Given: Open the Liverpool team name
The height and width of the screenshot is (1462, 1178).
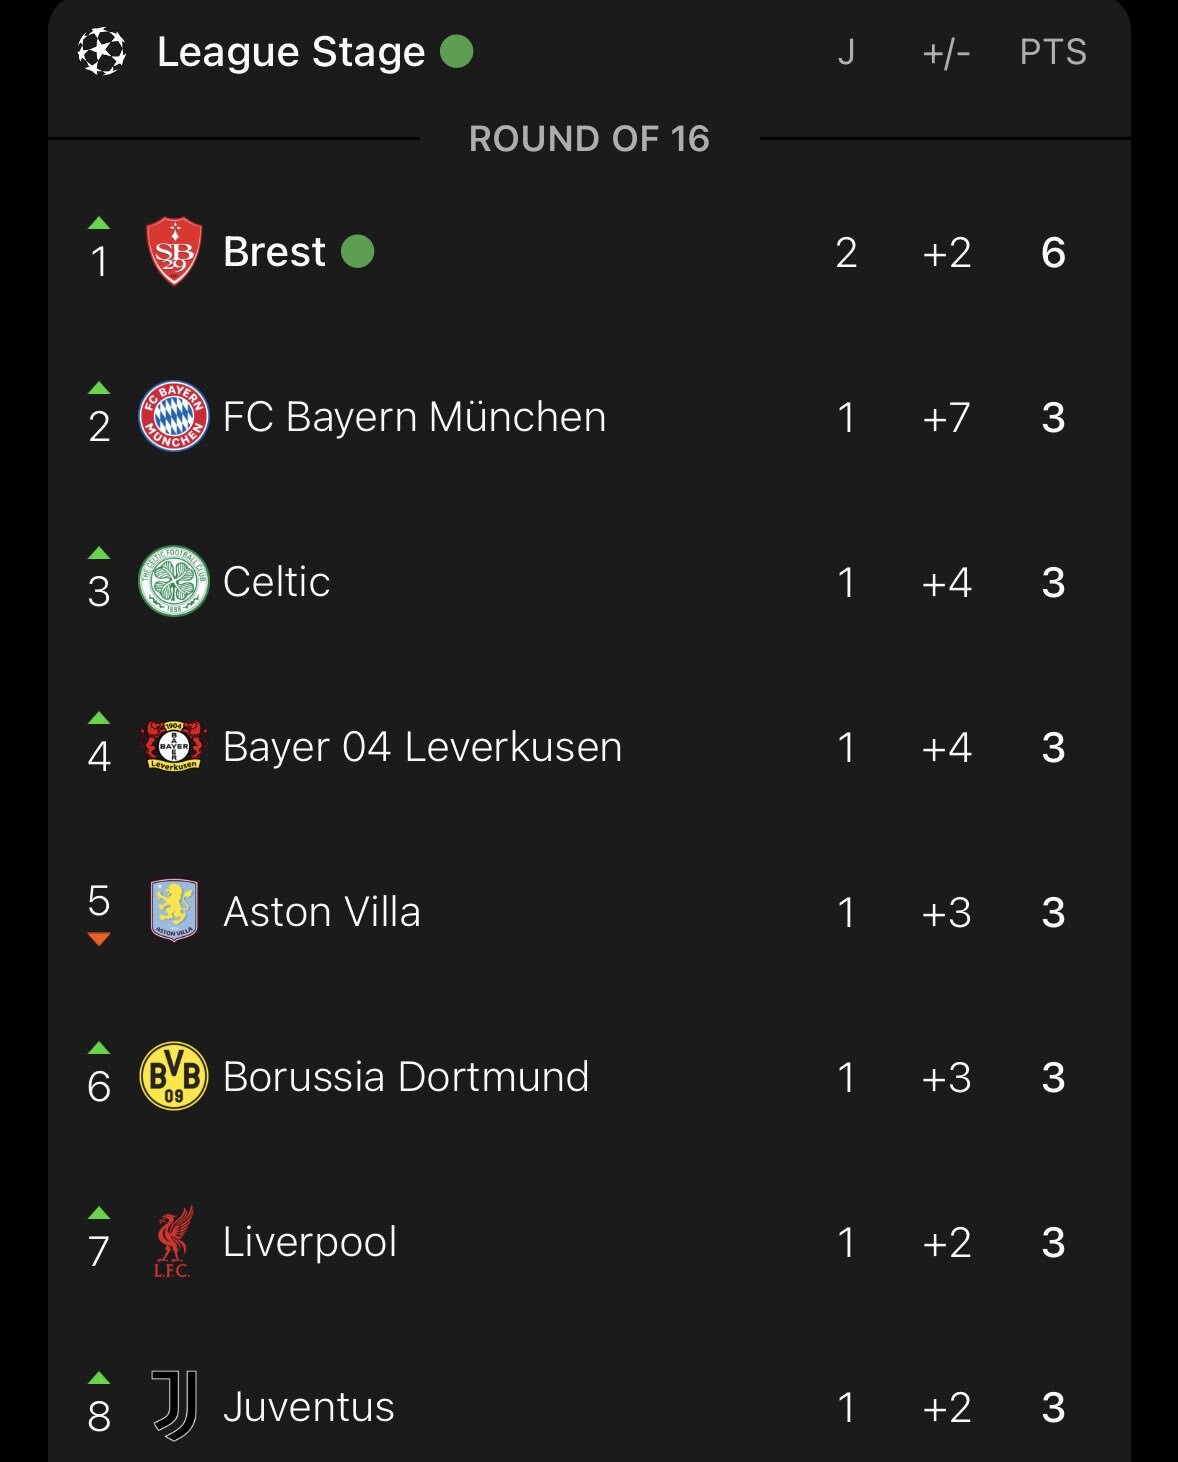Looking at the screenshot, I should [x=310, y=1243].
